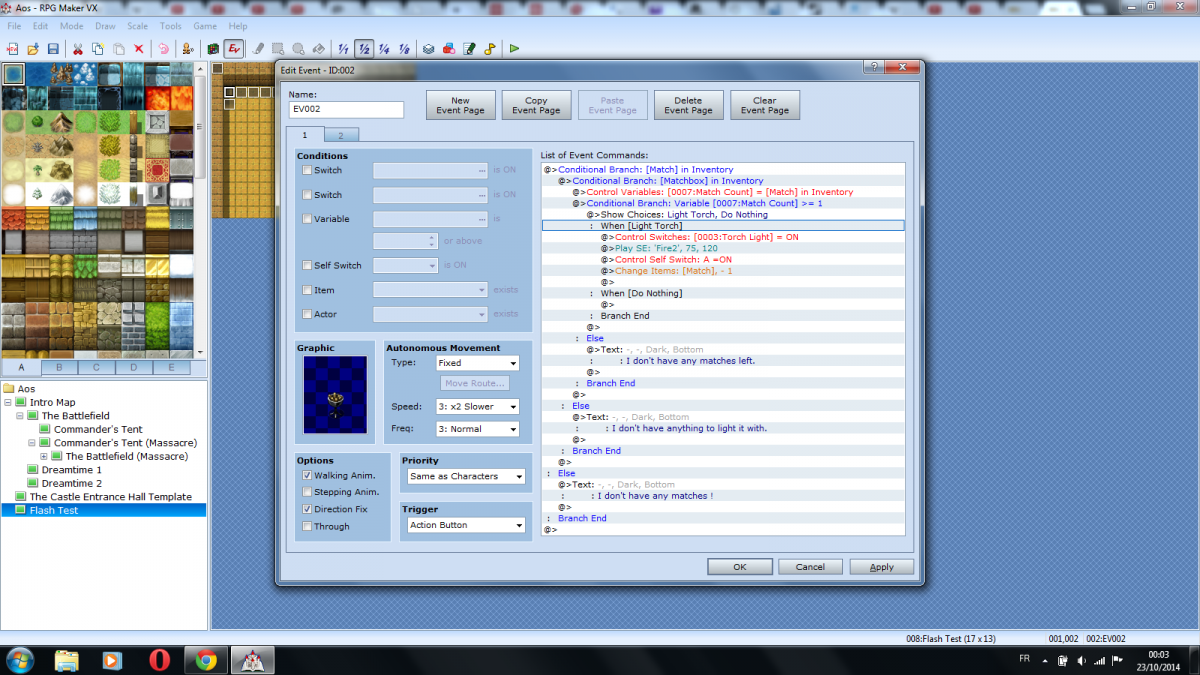Open Opera browser from the taskbar

coord(160,660)
